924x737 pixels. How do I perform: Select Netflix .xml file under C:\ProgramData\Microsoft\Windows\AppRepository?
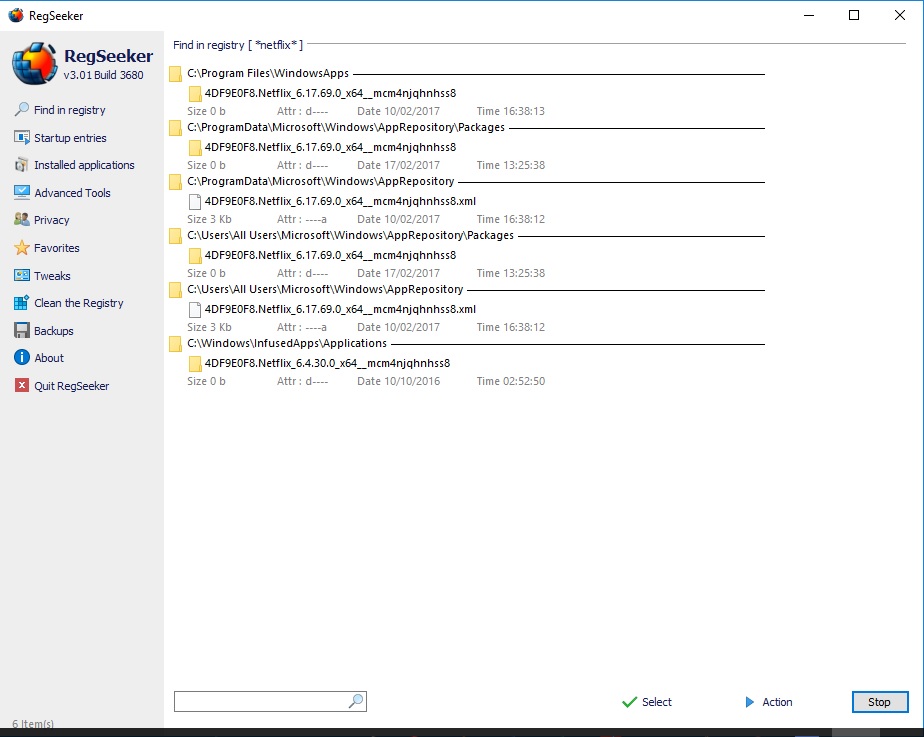tap(340, 201)
